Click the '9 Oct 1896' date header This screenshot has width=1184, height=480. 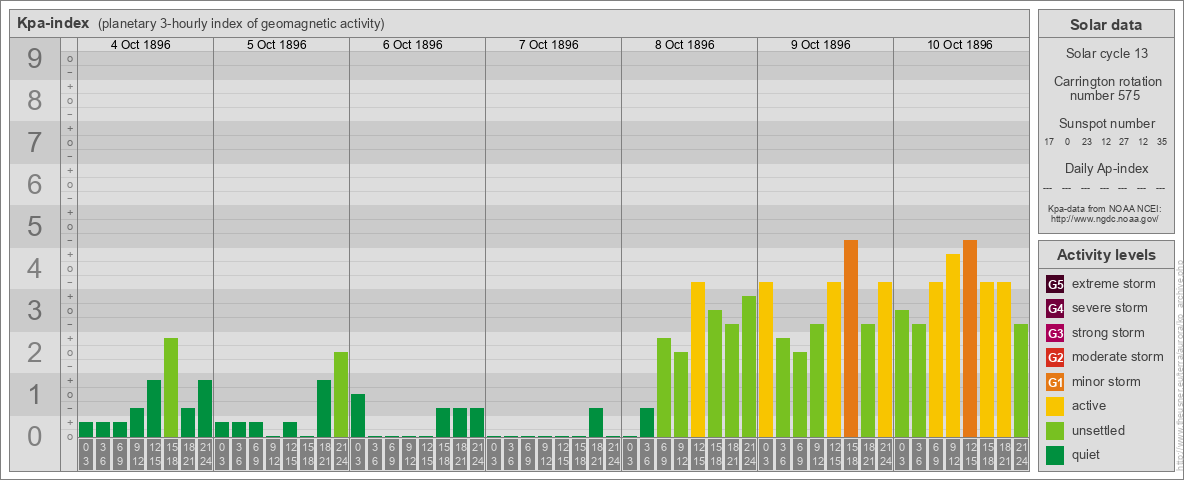[820, 45]
